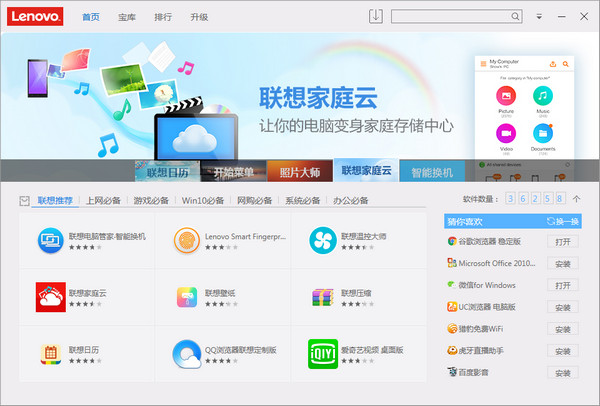Image resolution: width=600 pixels, height=406 pixels.
Task: Click 打开 for 谷歌浏览器 稳定版
Action: click(561, 241)
